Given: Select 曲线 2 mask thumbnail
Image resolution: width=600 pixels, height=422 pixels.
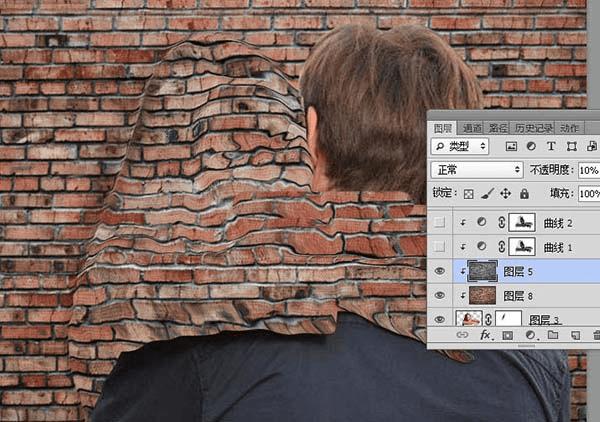Looking at the screenshot, I should point(522,222).
